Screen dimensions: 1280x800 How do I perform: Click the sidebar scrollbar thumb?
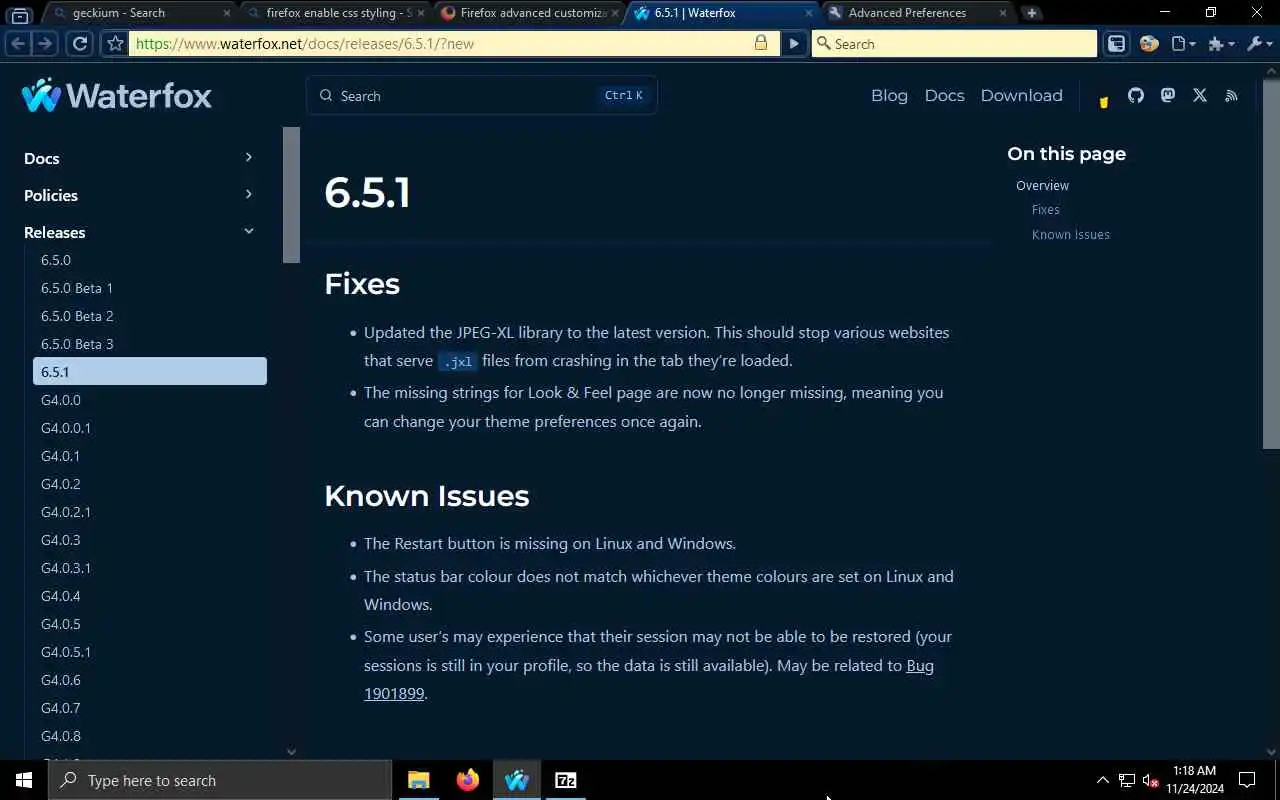291,195
